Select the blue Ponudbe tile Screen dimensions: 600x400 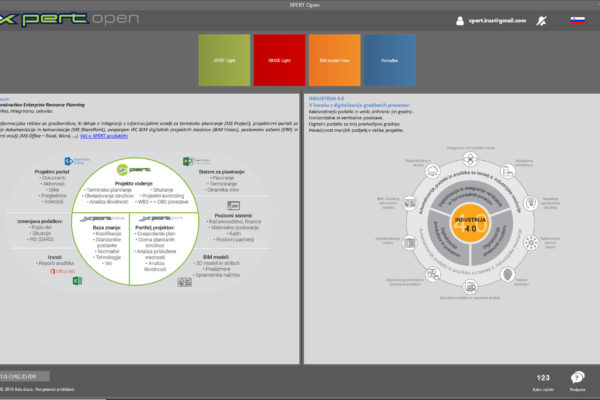point(387,59)
